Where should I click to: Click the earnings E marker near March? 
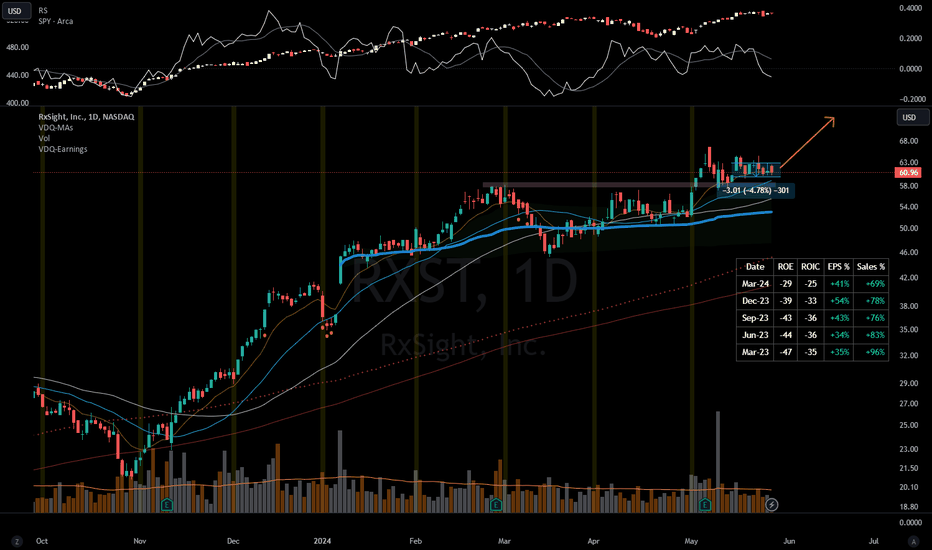[496, 505]
